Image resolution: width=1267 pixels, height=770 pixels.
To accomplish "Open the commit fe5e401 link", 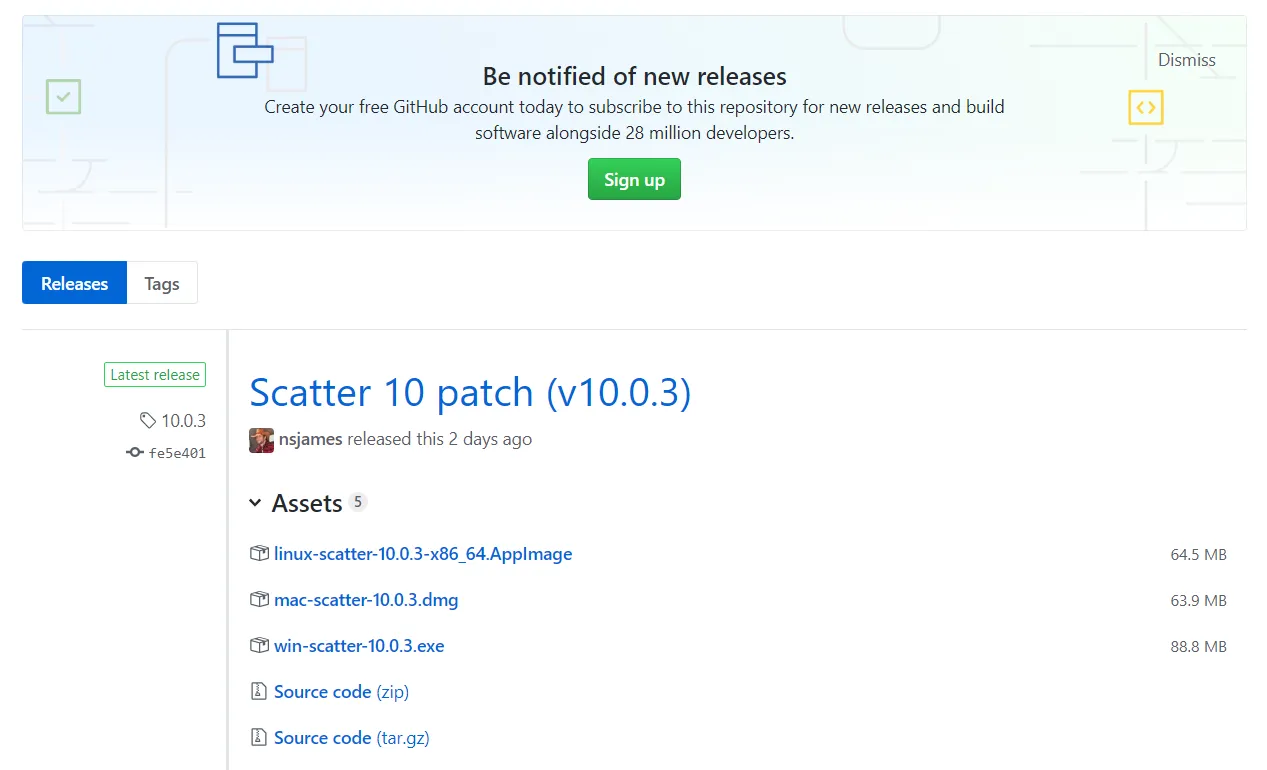I will [177, 453].
